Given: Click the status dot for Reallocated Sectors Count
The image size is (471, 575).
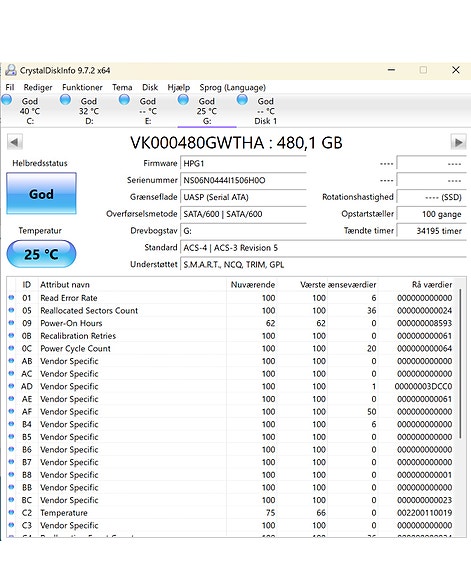Looking at the screenshot, I should tap(11, 310).
